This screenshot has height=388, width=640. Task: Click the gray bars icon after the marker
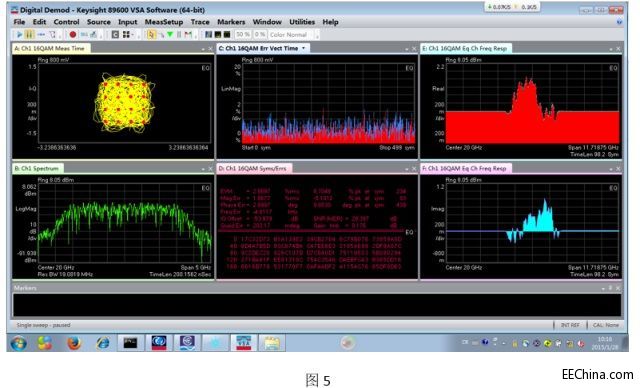click(179, 35)
